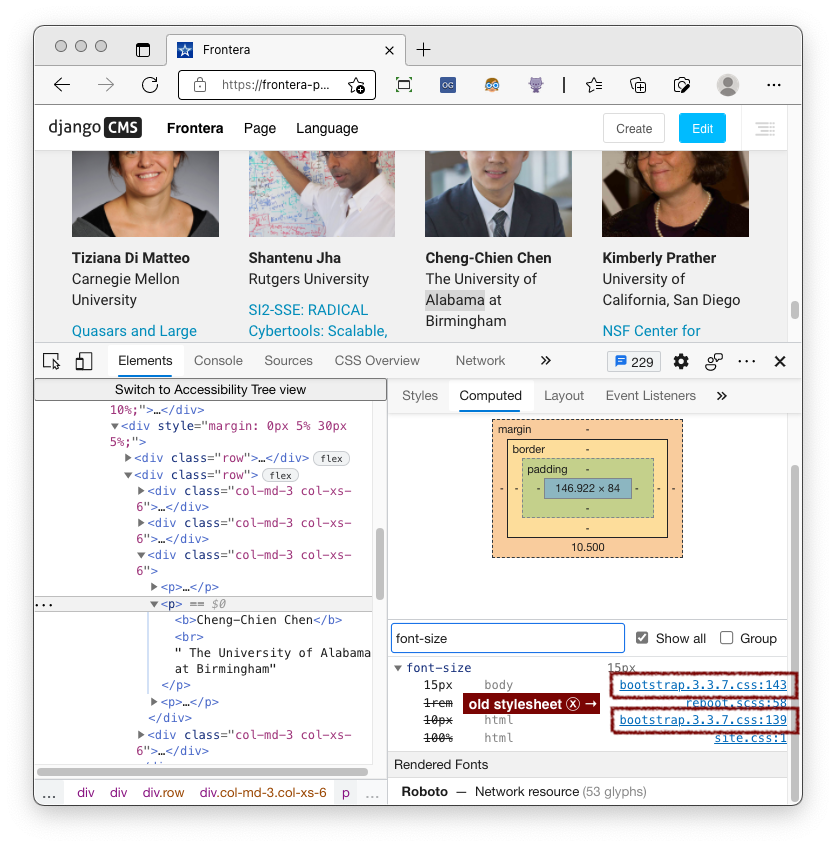
Task: Open the 229 issues counter
Action: [634, 361]
